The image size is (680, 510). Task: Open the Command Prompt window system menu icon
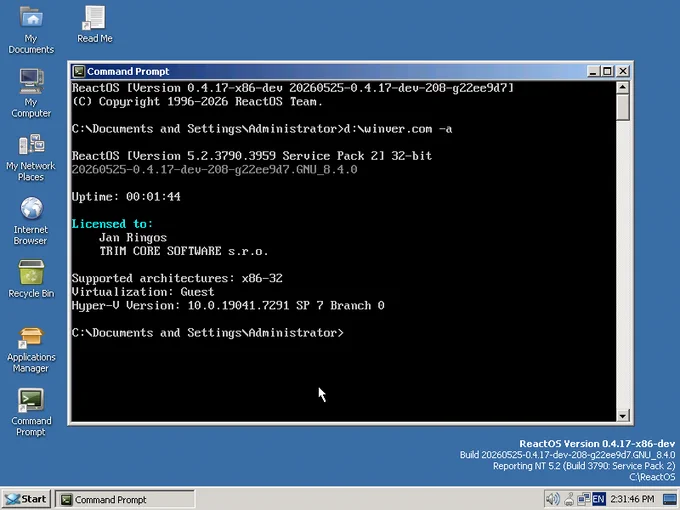pos(78,71)
